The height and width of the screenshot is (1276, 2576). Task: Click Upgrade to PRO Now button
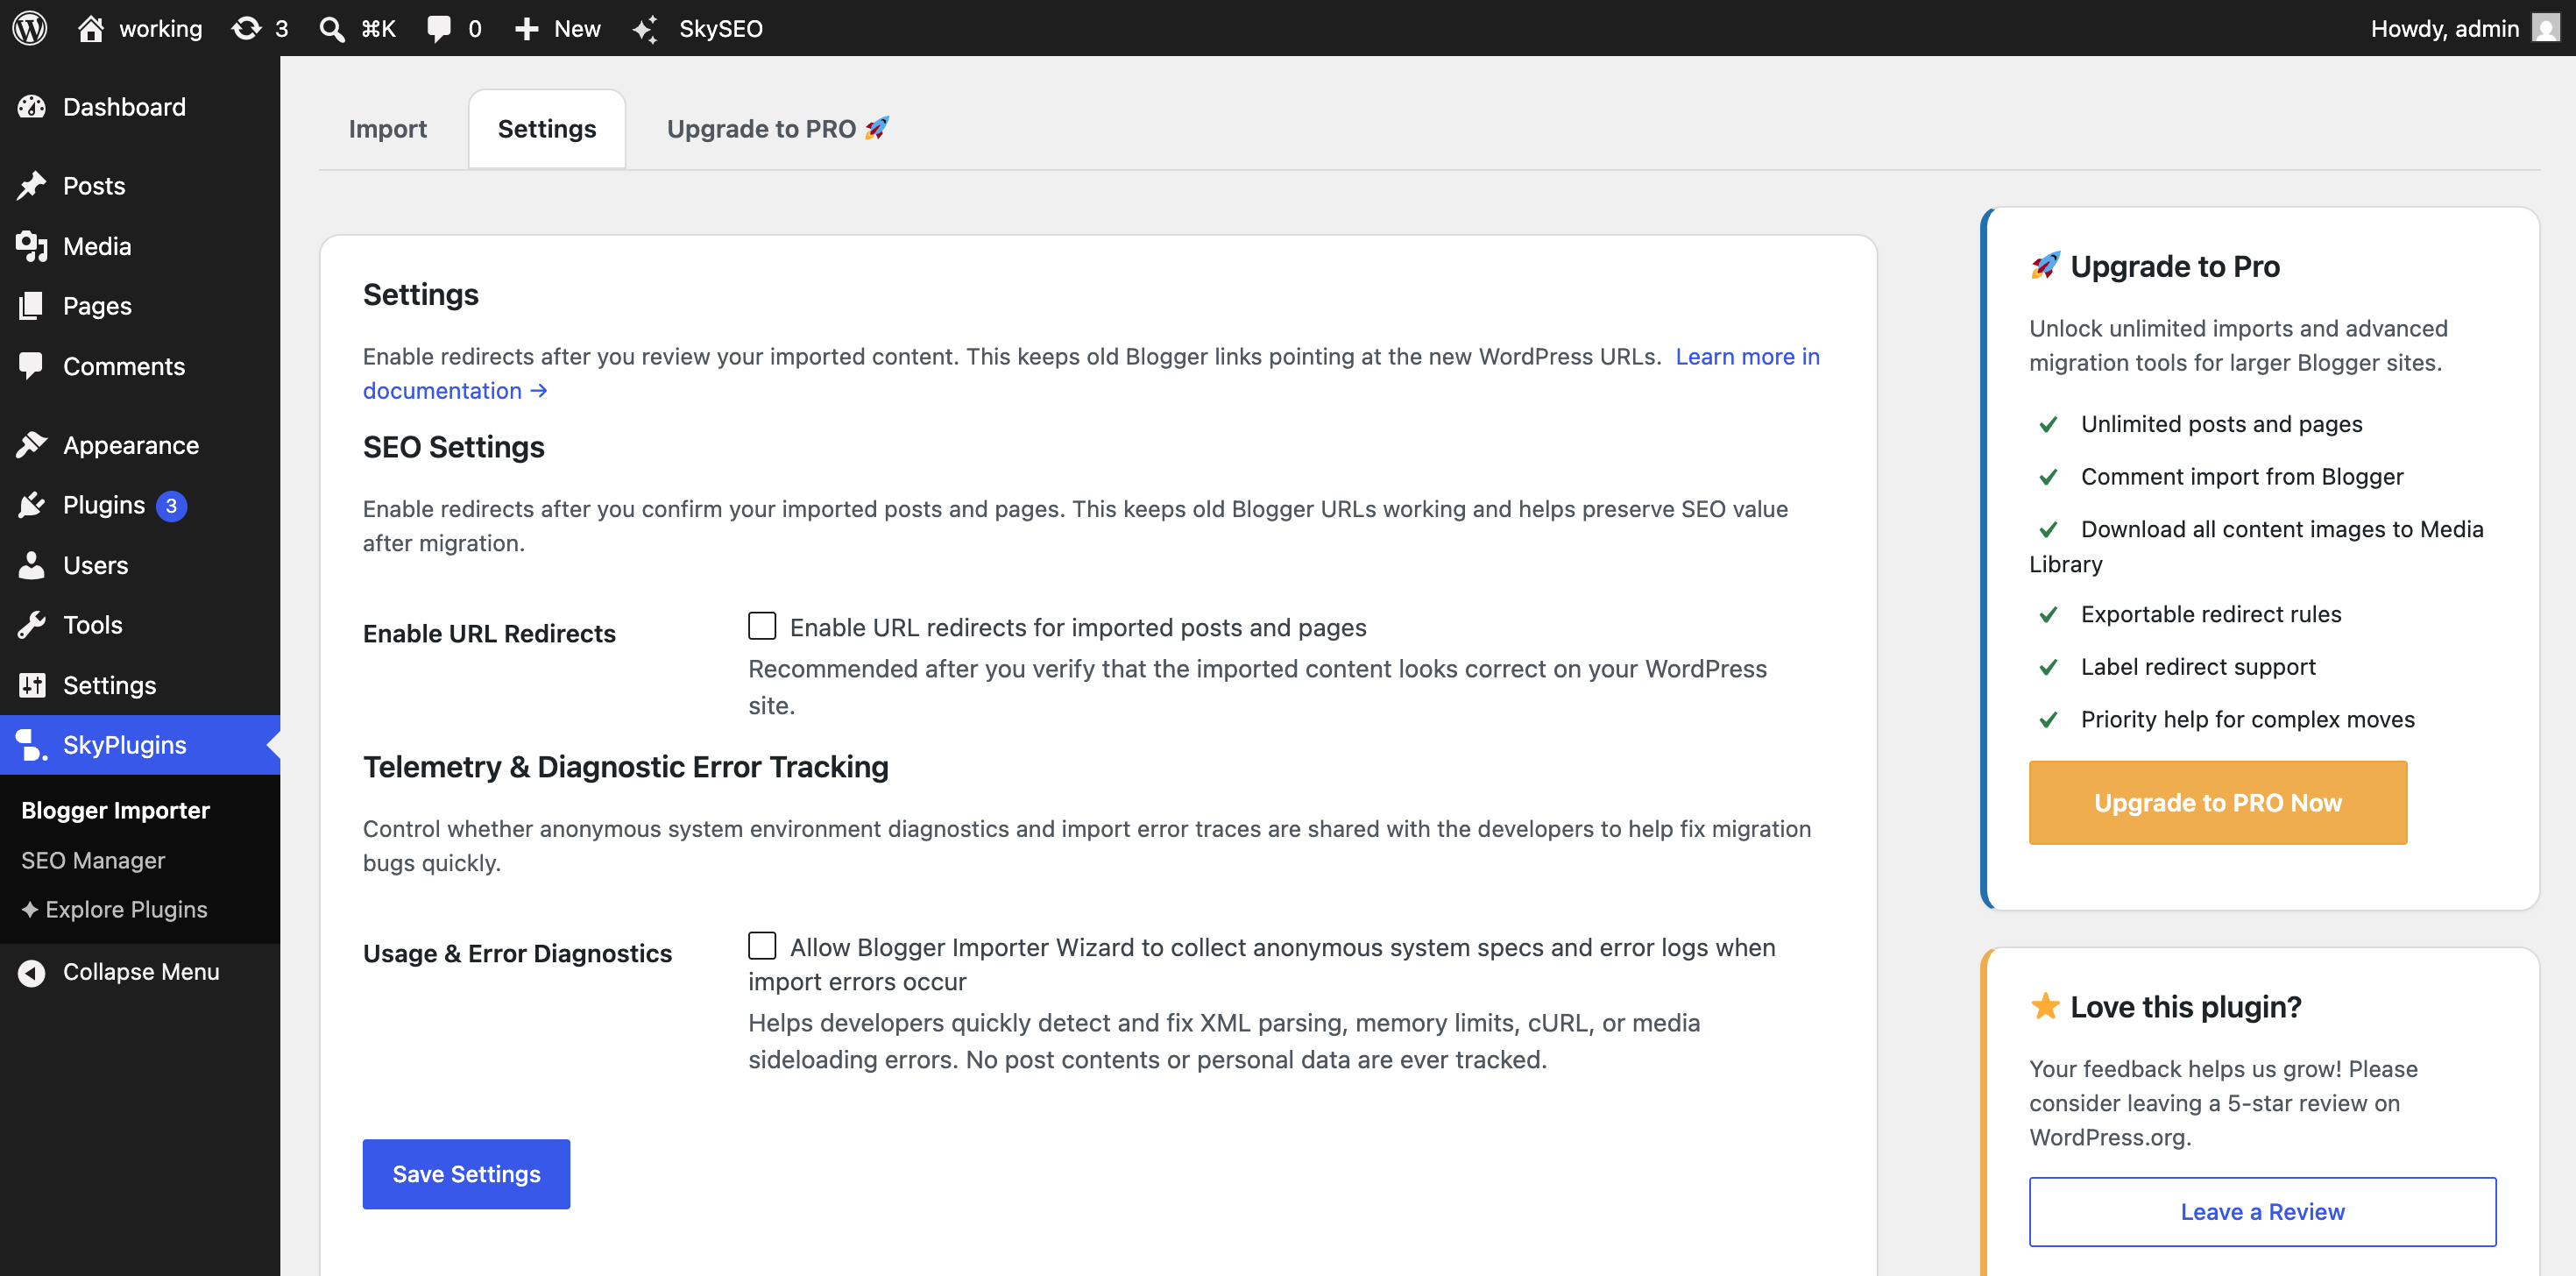tap(2218, 802)
